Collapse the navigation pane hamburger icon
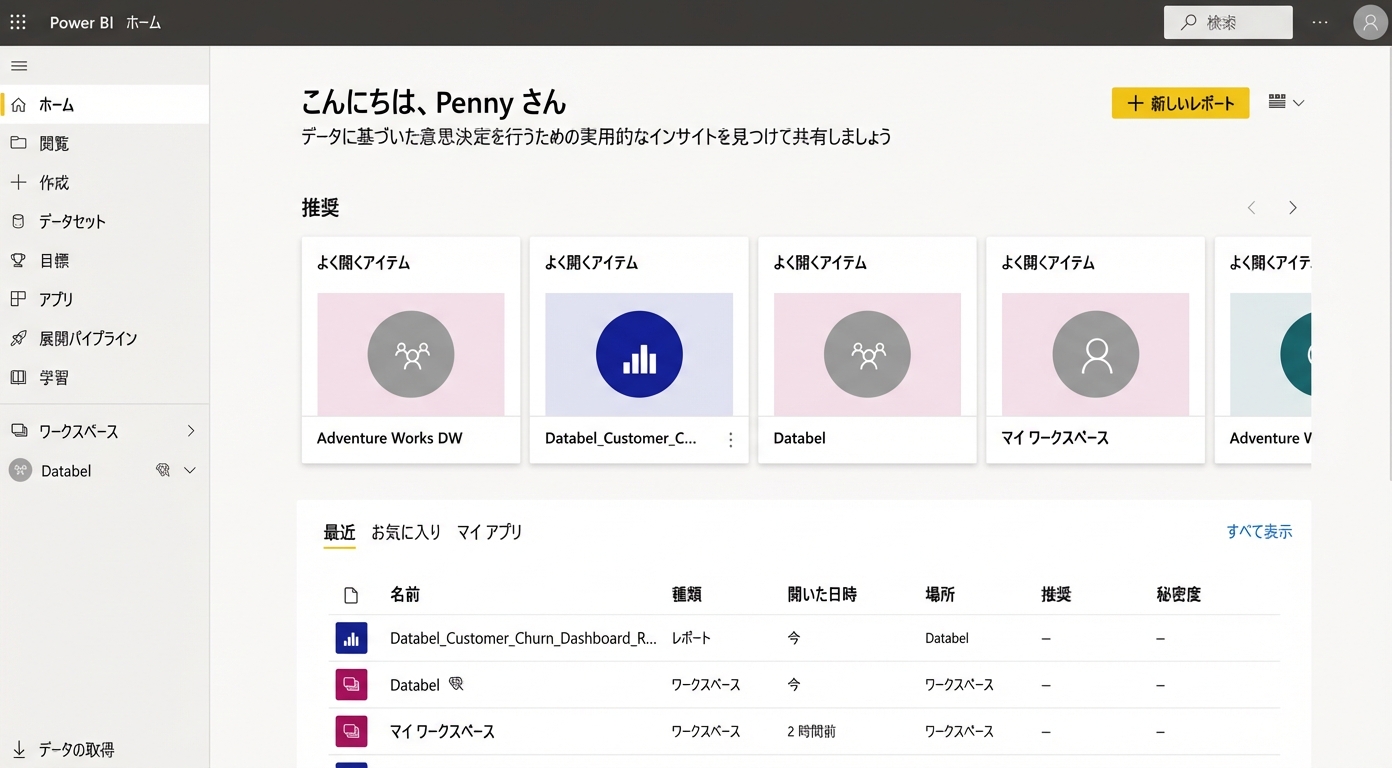Screen dimensions: 1392x768 [19, 66]
